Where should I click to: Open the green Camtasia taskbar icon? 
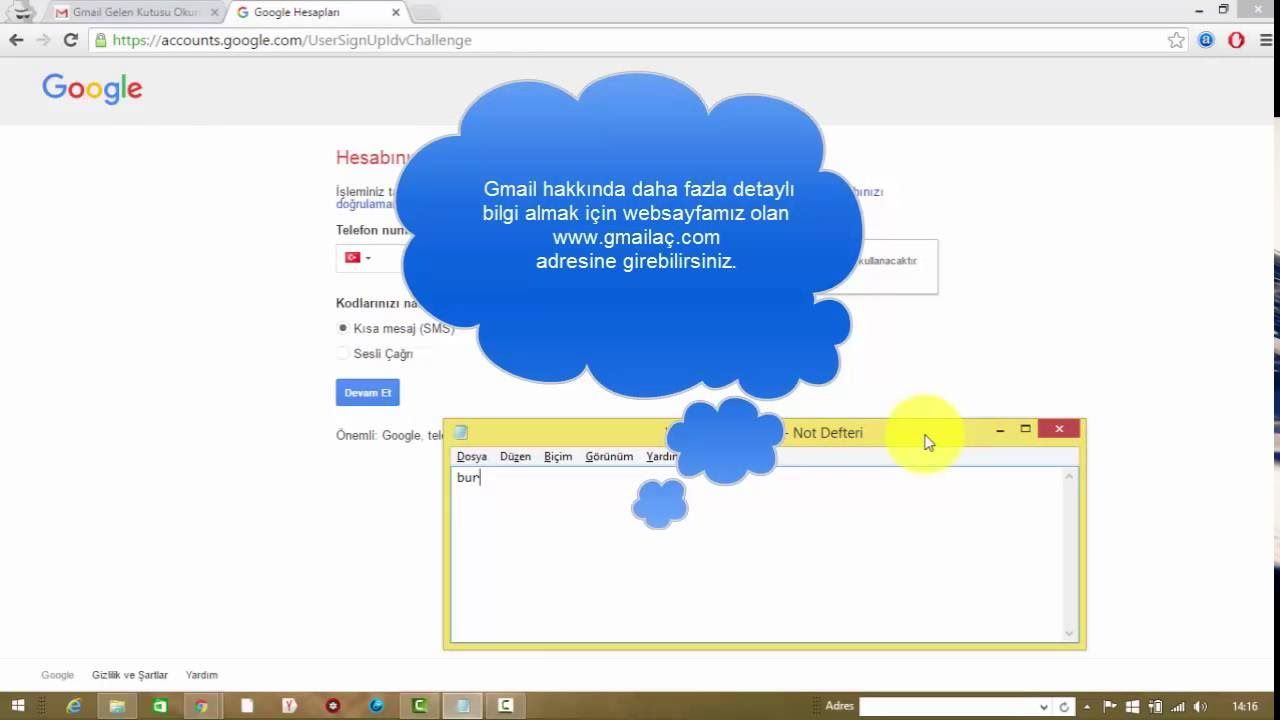420,706
